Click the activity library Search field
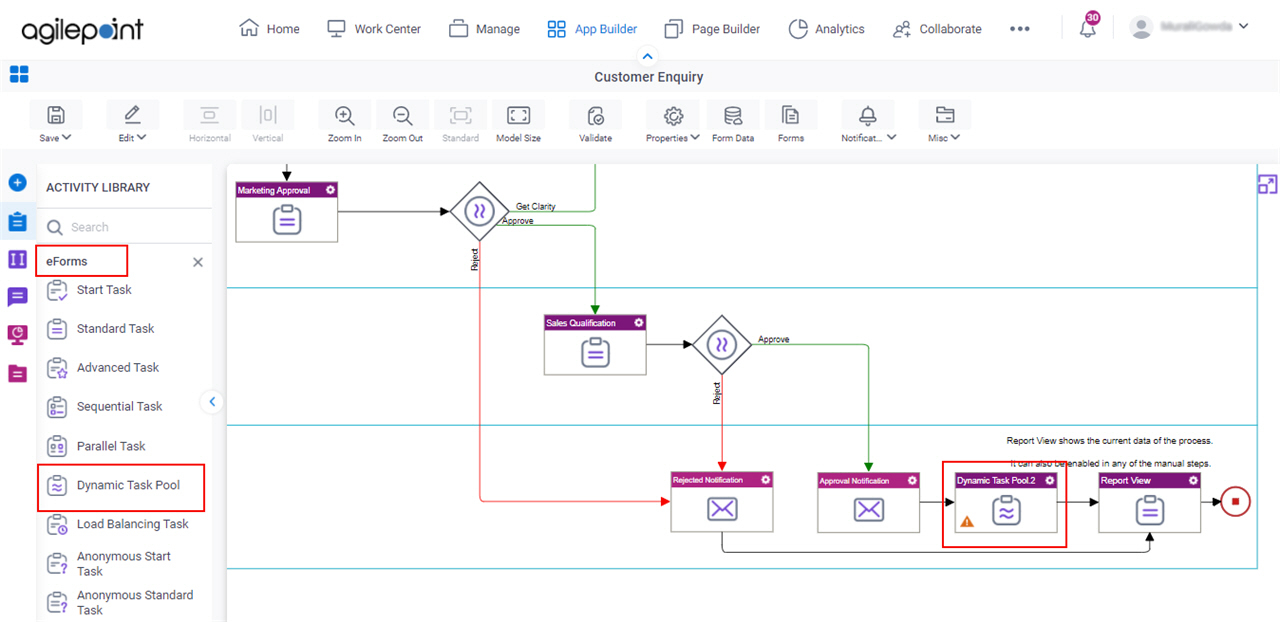The image size is (1280, 622). [127, 227]
